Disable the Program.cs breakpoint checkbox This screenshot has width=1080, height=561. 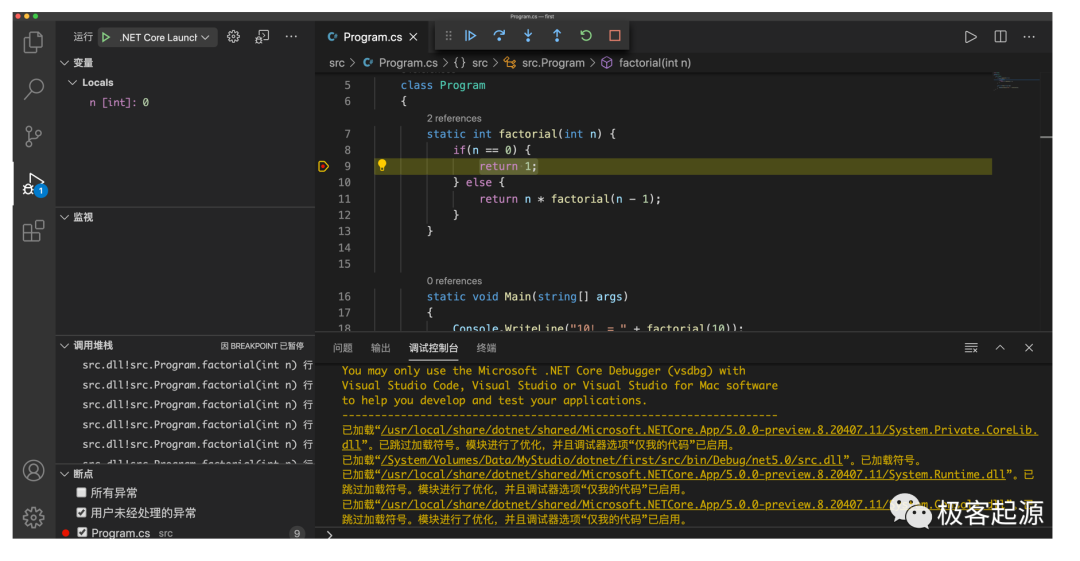[82, 533]
